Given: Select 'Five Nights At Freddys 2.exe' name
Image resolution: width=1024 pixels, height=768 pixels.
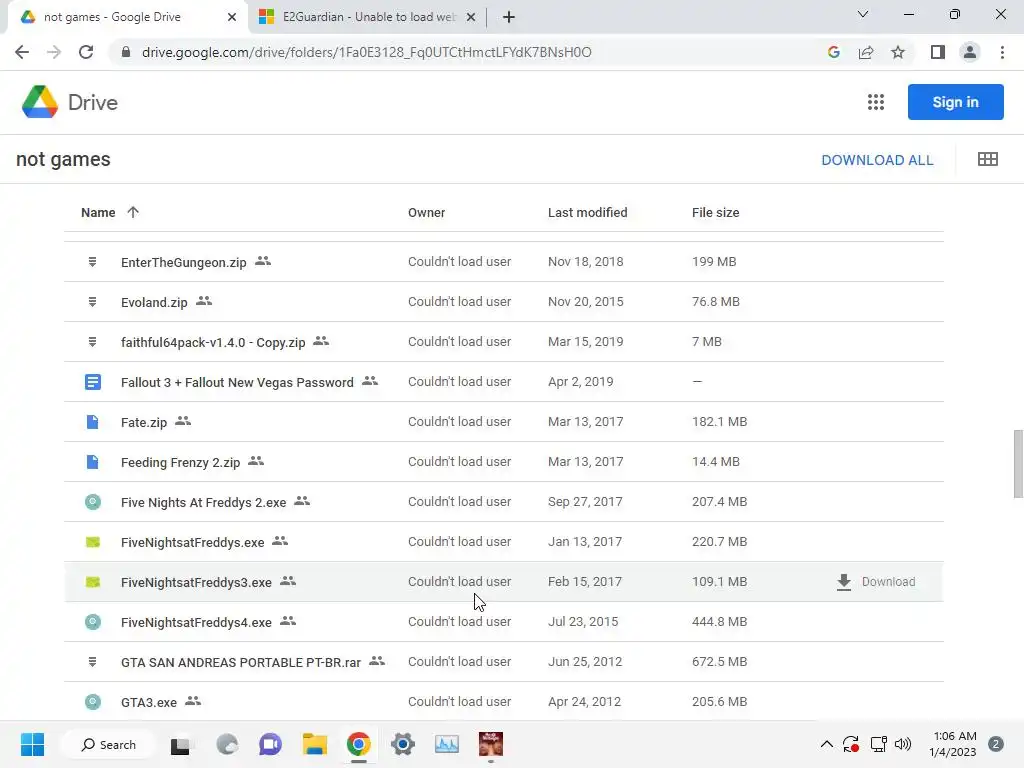Looking at the screenshot, I should pos(203,502).
